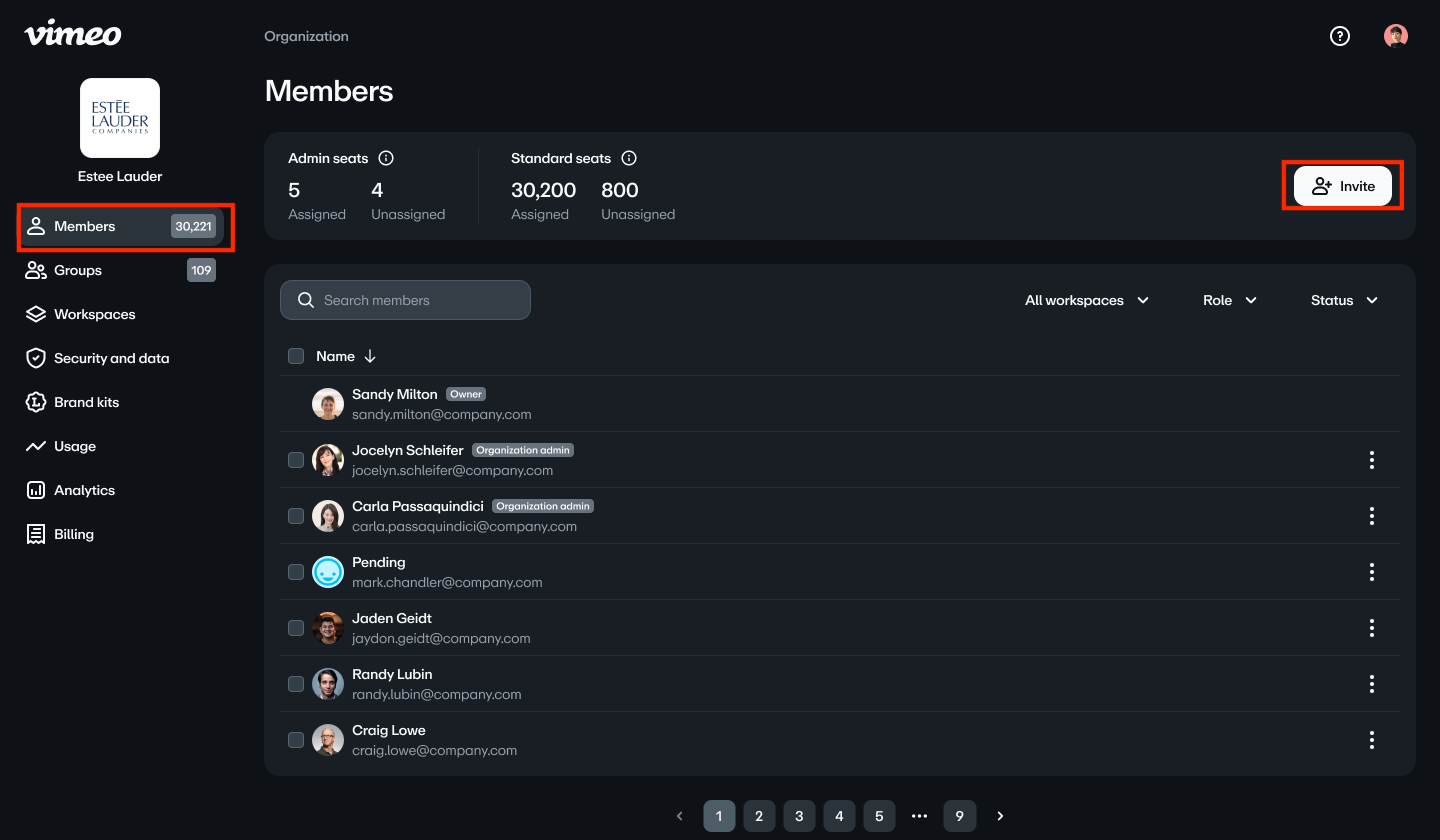Open the three-dot menu for Craig Lowe
The width and height of the screenshot is (1440, 840).
tap(1371, 740)
